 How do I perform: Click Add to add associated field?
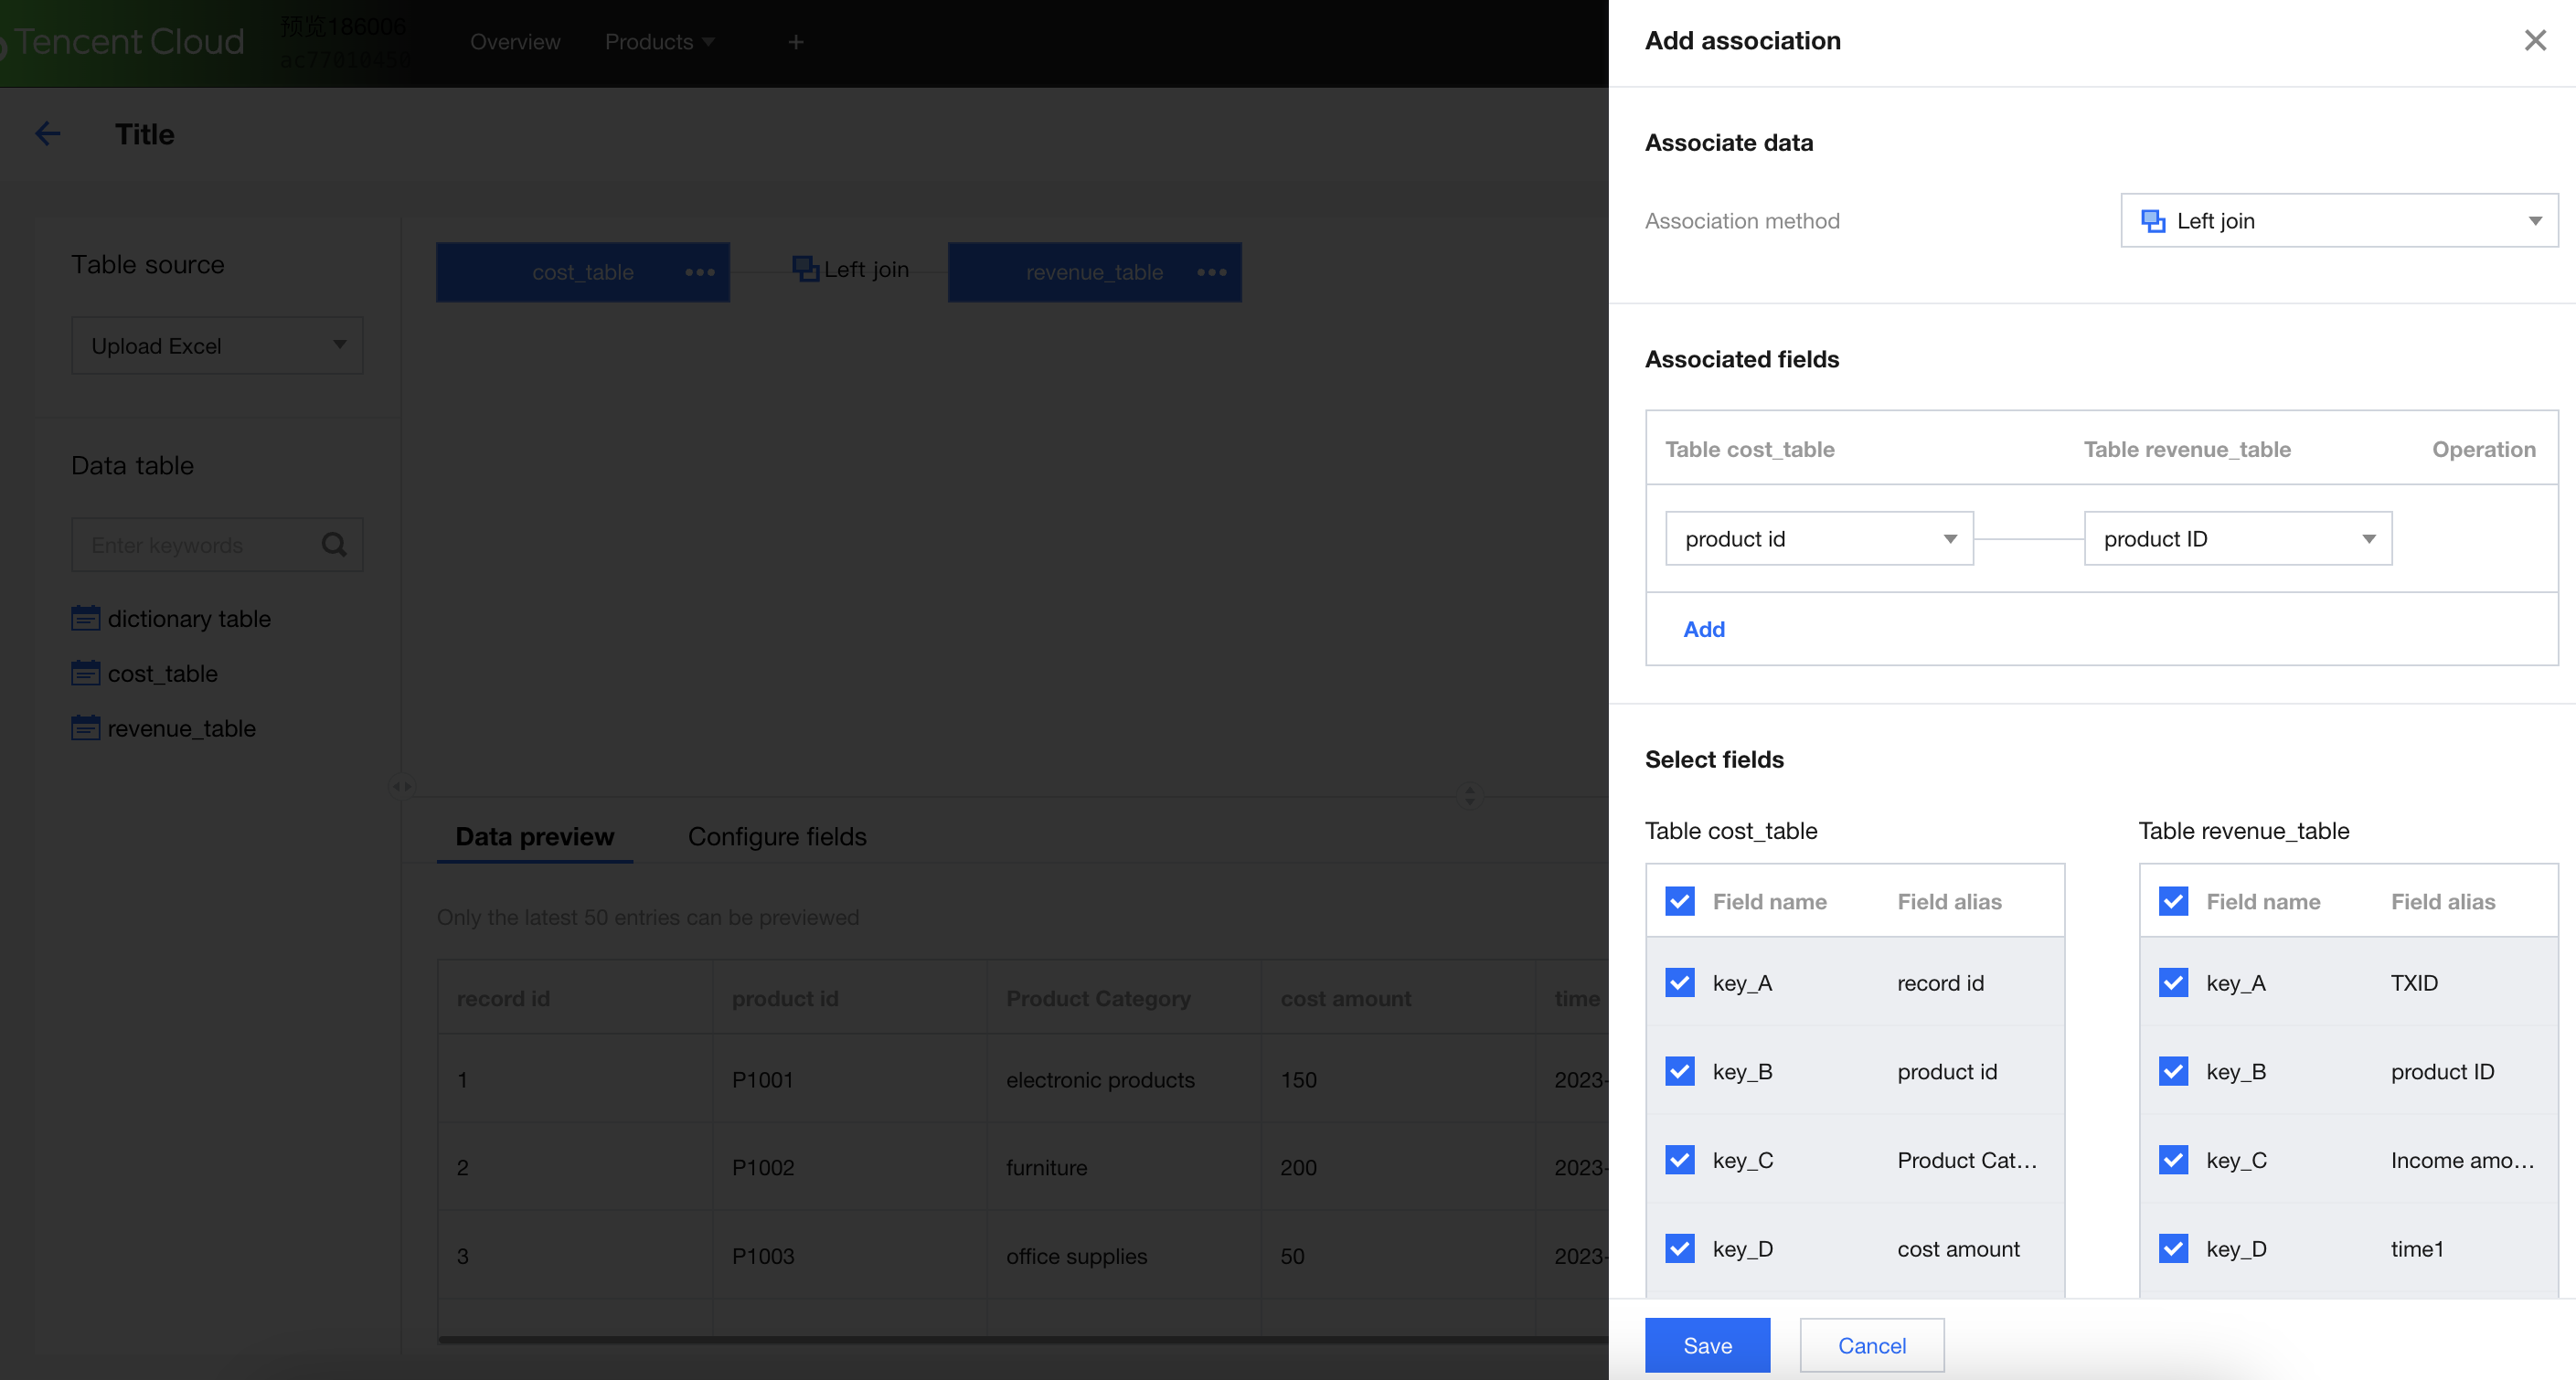(x=1703, y=629)
